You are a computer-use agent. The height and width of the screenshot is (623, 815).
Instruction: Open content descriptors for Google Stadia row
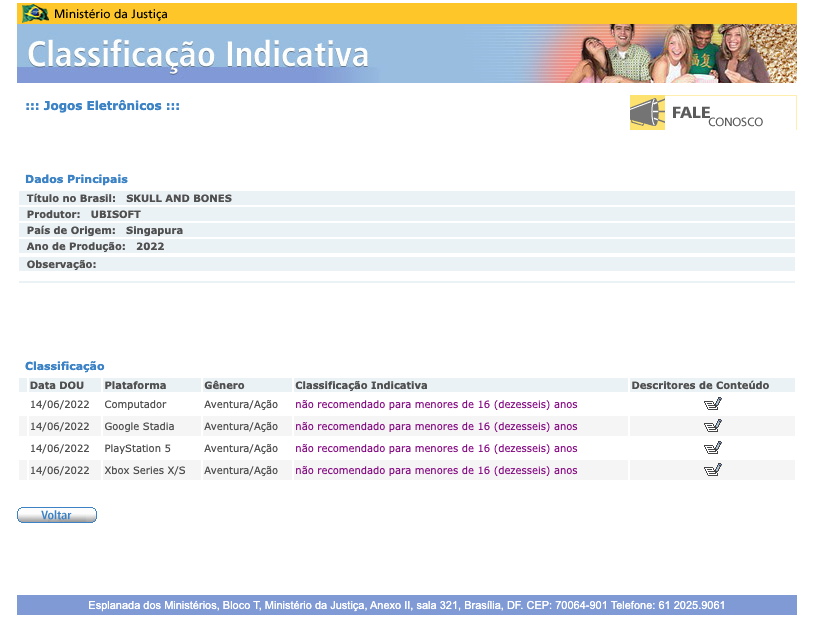(x=713, y=426)
